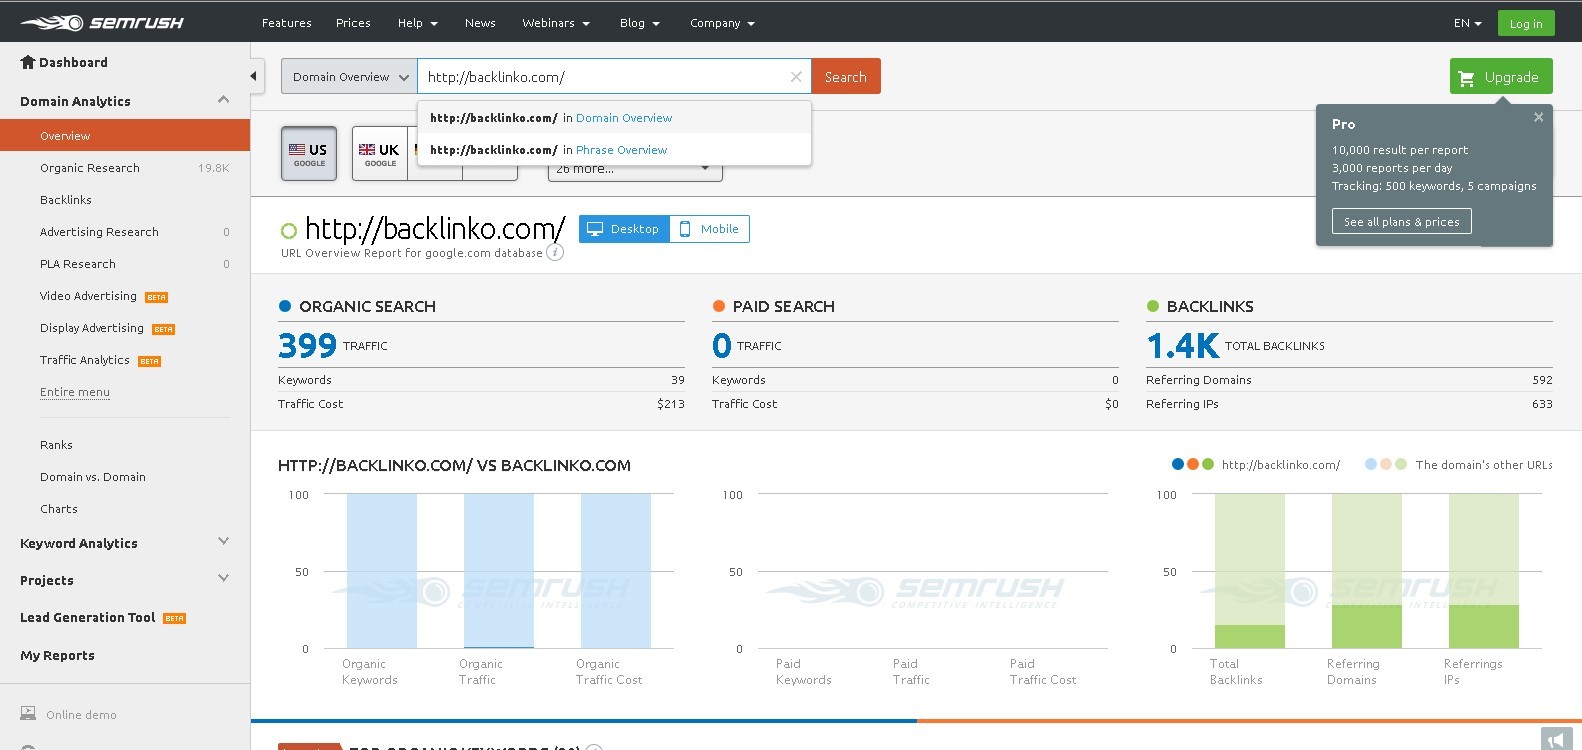Expand the Projects section
Image resolution: width=1582 pixels, height=750 pixels.
click(x=223, y=578)
